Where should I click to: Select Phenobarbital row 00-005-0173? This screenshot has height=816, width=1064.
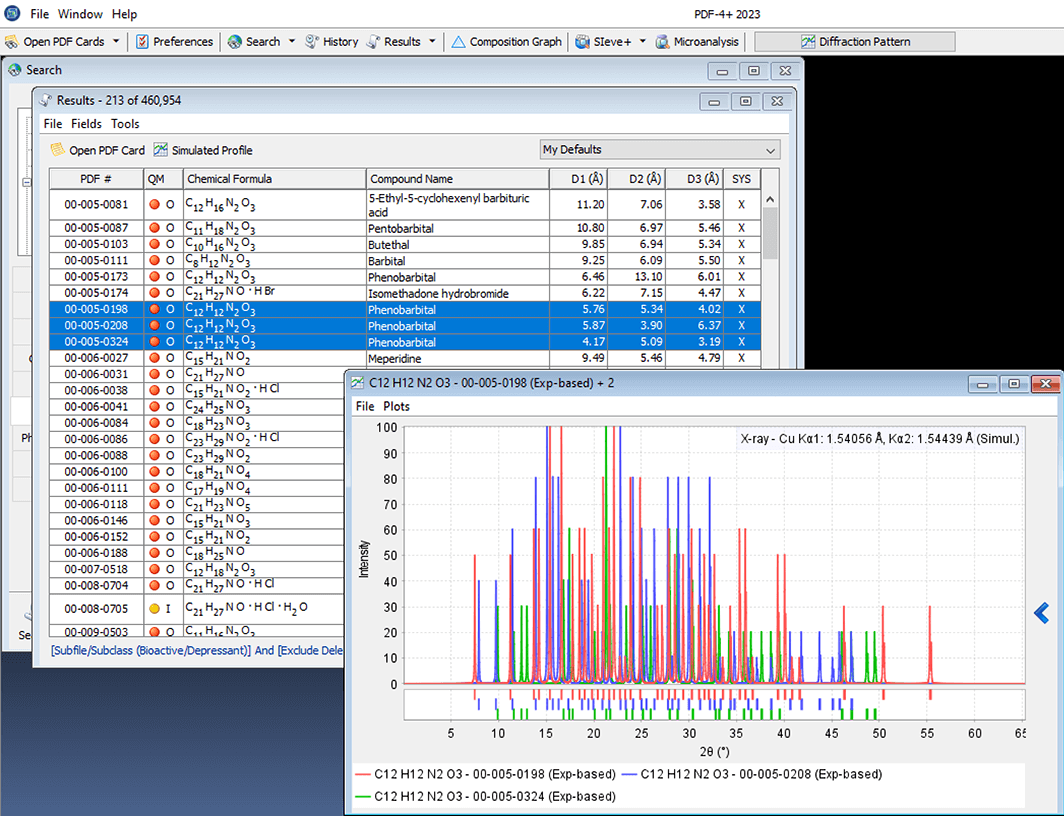(x=405, y=277)
